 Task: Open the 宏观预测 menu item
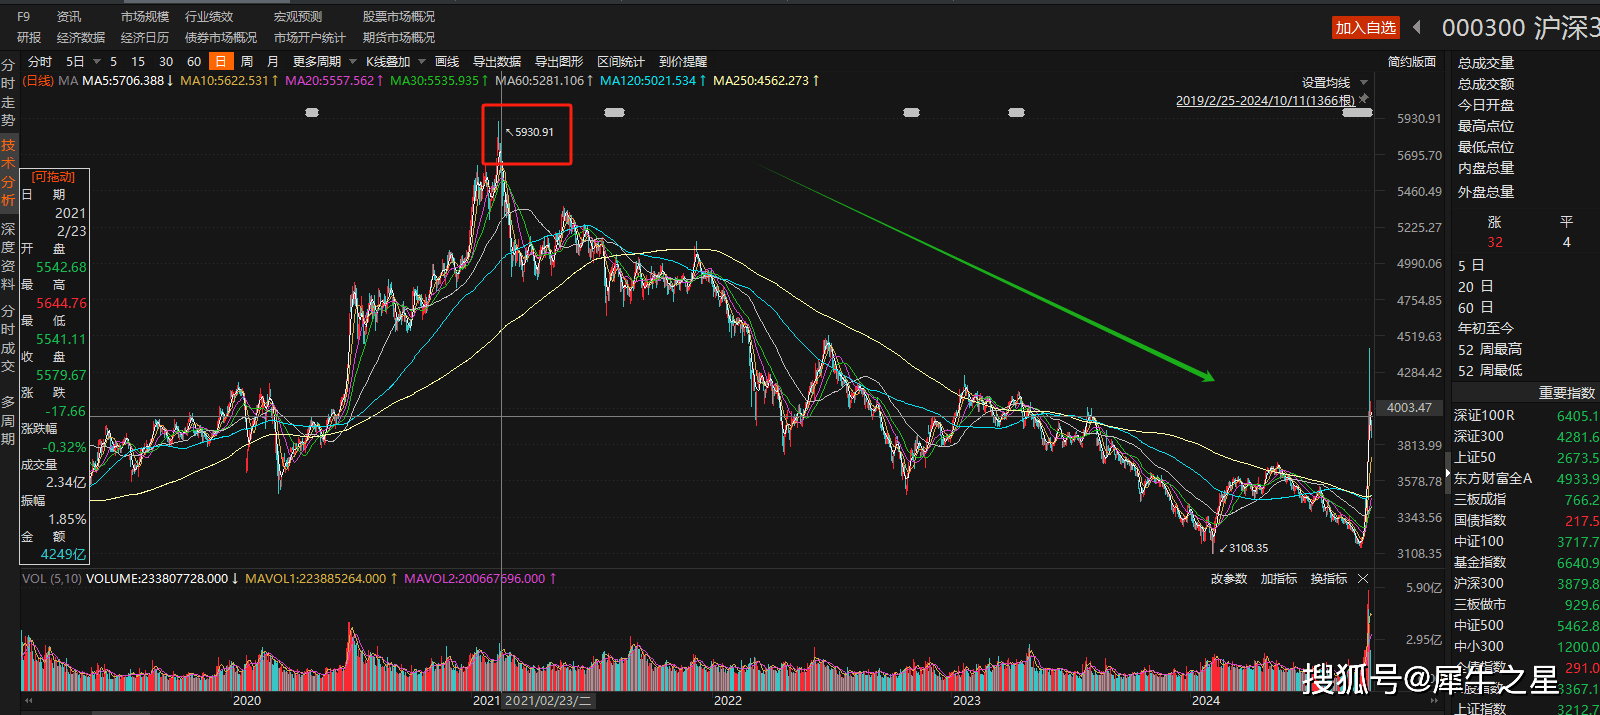click(x=298, y=17)
